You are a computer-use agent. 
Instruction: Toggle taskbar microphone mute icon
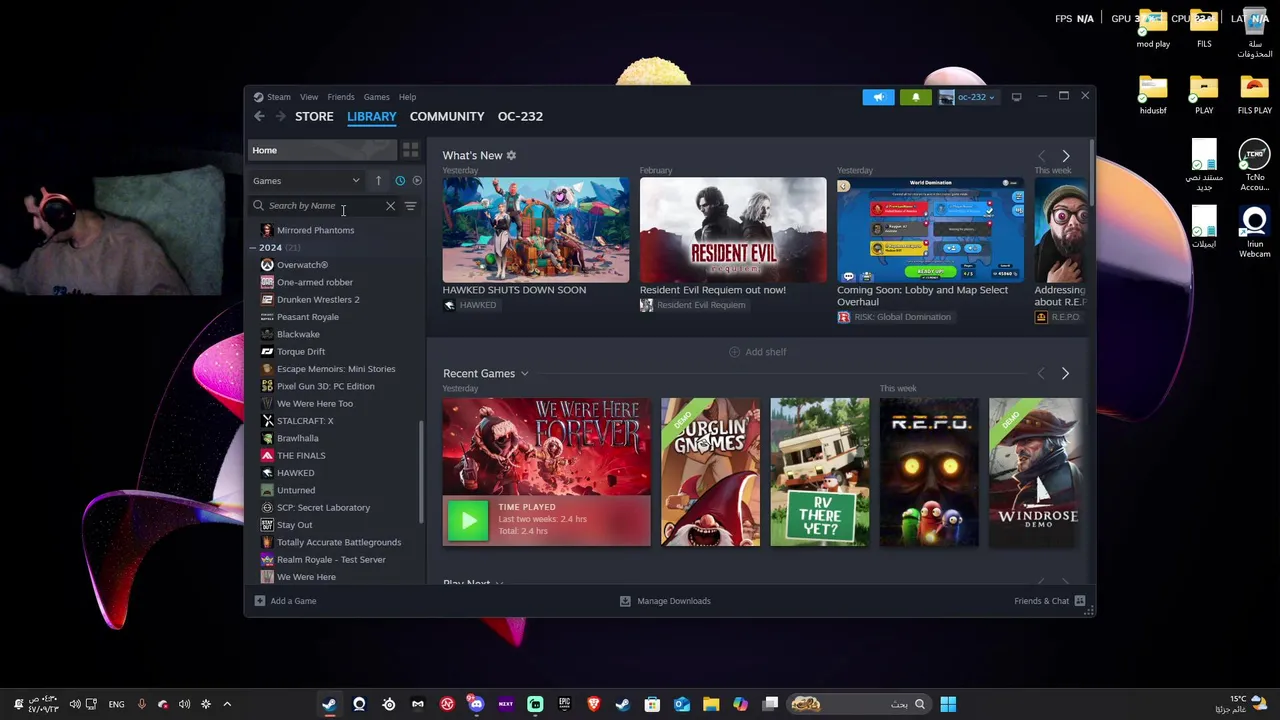coord(141,704)
